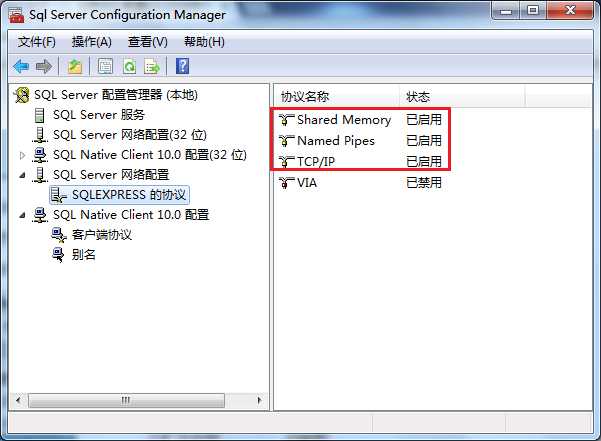The image size is (601, 441).
Task: Select SQL Server 服务 in the tree
Action: [x=99, y=115]
